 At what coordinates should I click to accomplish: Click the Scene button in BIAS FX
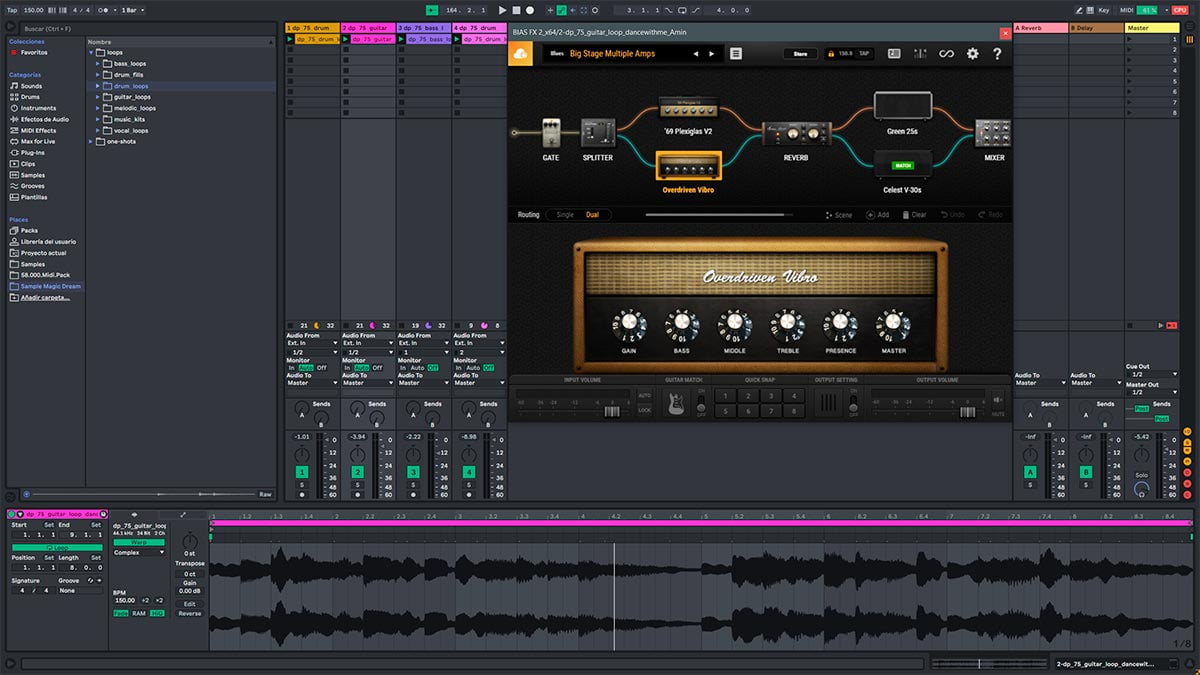point(839,215)
